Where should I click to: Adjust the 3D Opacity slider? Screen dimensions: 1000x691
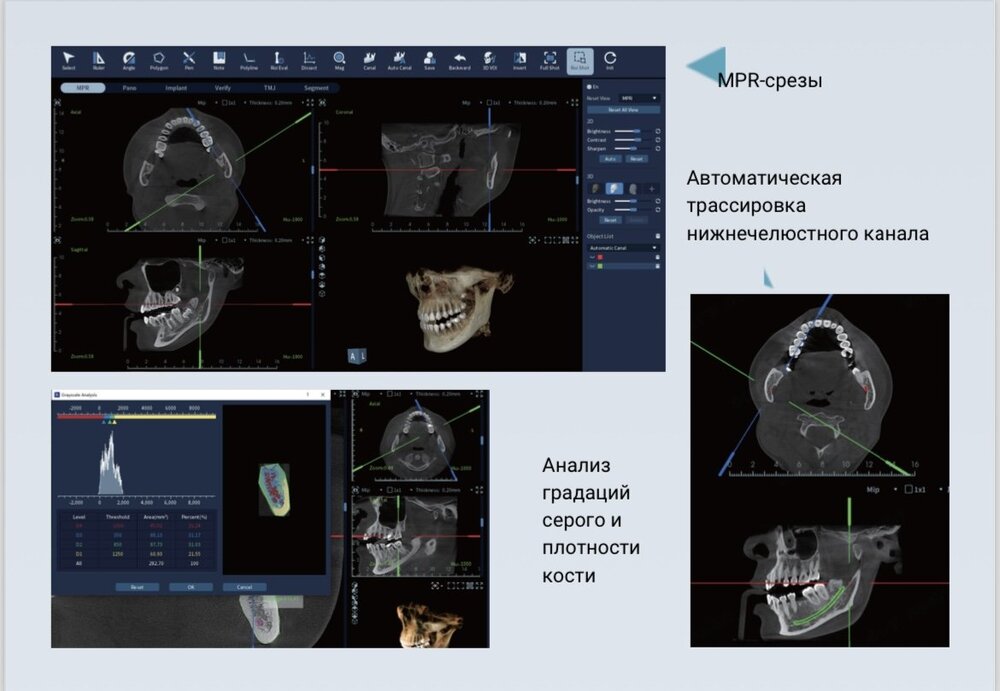(x=633, y=210)
